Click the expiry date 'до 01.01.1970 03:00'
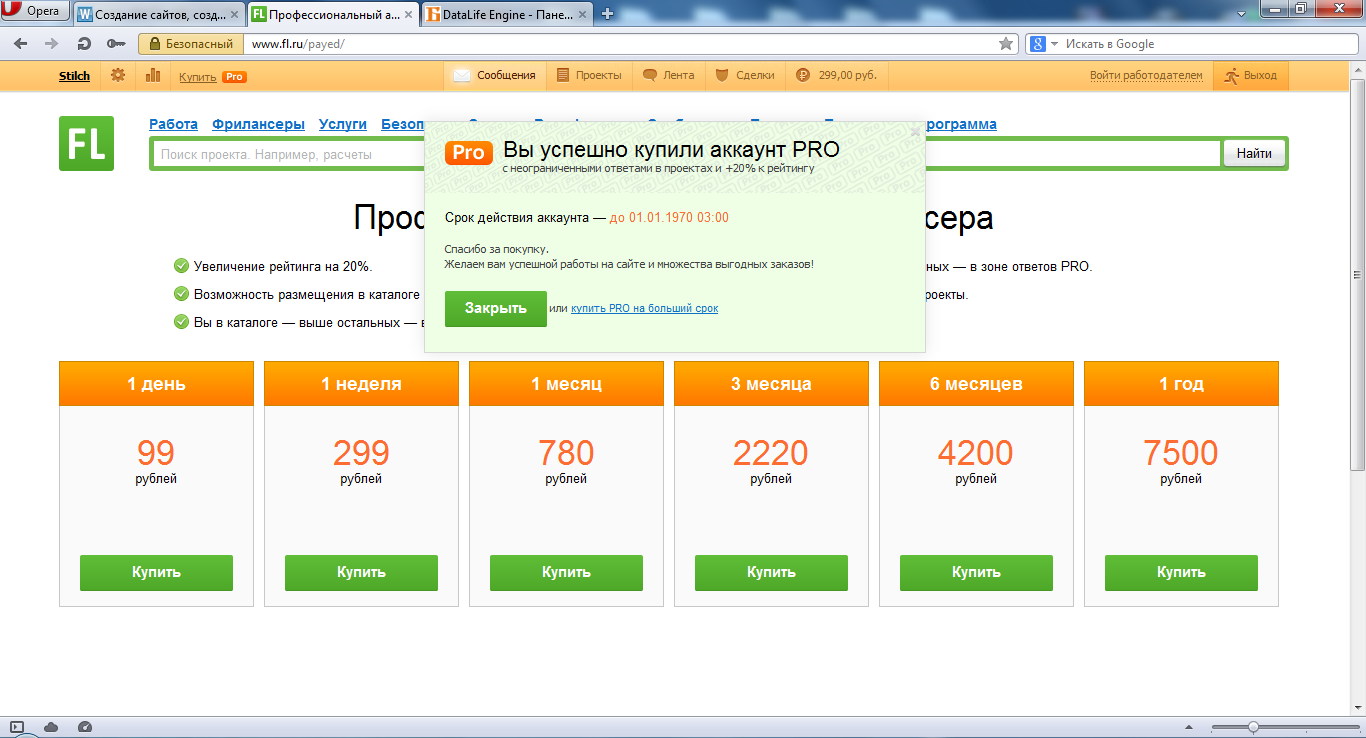Screen dimensions: 1366x738 (x=669, y=218)
